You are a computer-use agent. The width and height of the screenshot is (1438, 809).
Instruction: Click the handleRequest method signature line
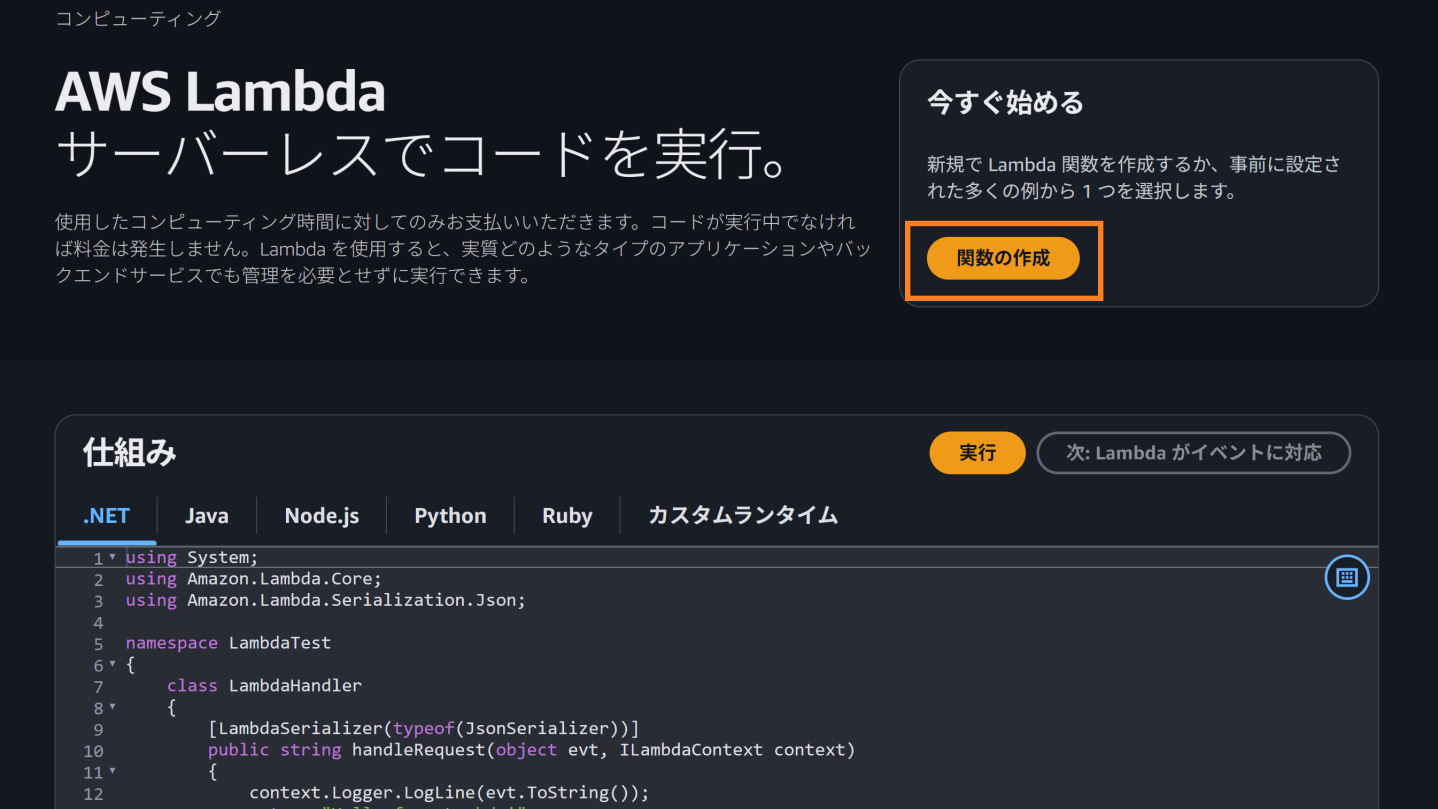[531, 750]
